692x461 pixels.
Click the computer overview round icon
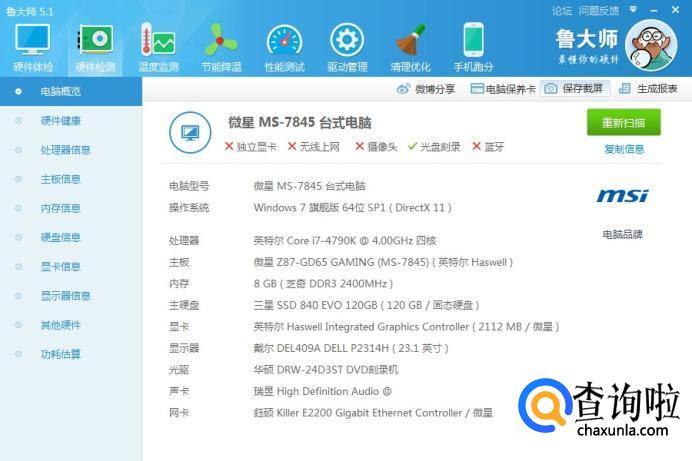pyautogui.click(x=190, y=132)
